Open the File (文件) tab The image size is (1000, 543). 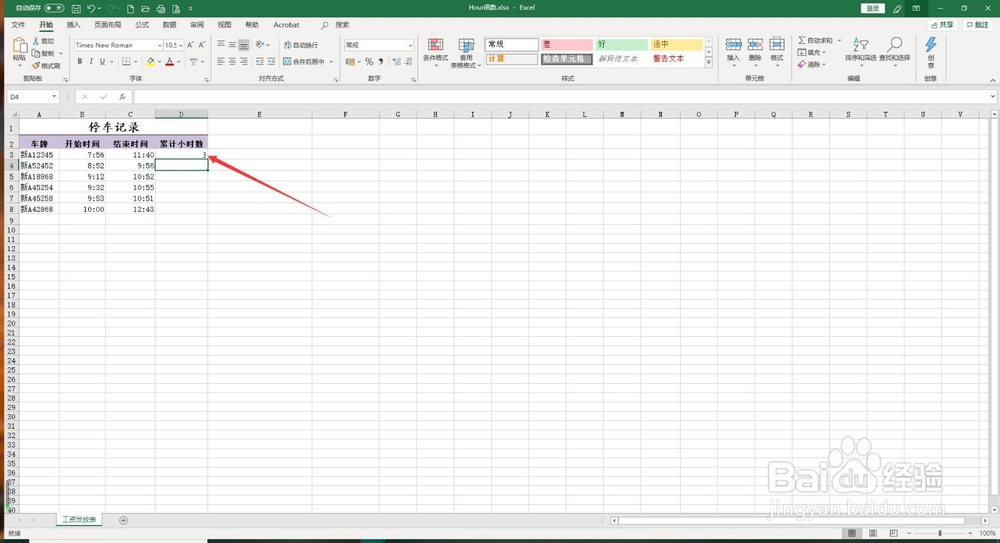click(x=18, y=25)
